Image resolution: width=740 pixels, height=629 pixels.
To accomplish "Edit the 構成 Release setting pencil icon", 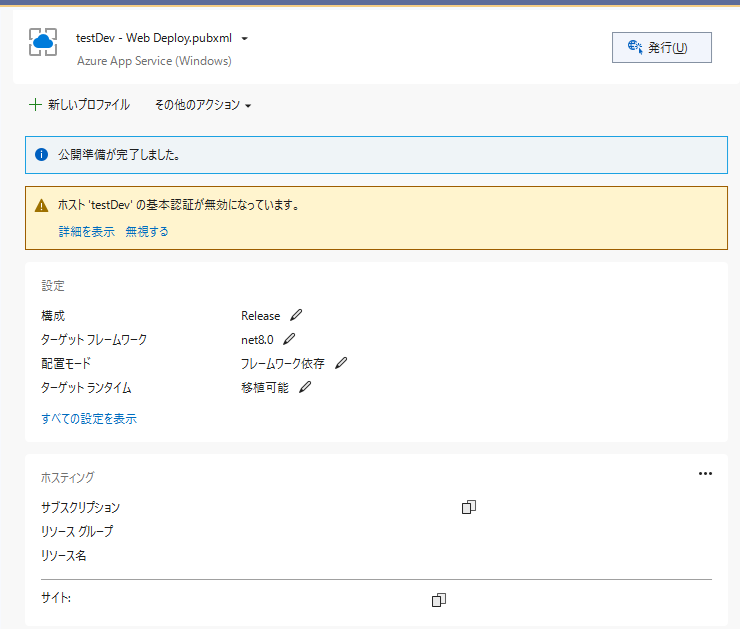I will 296,315.
